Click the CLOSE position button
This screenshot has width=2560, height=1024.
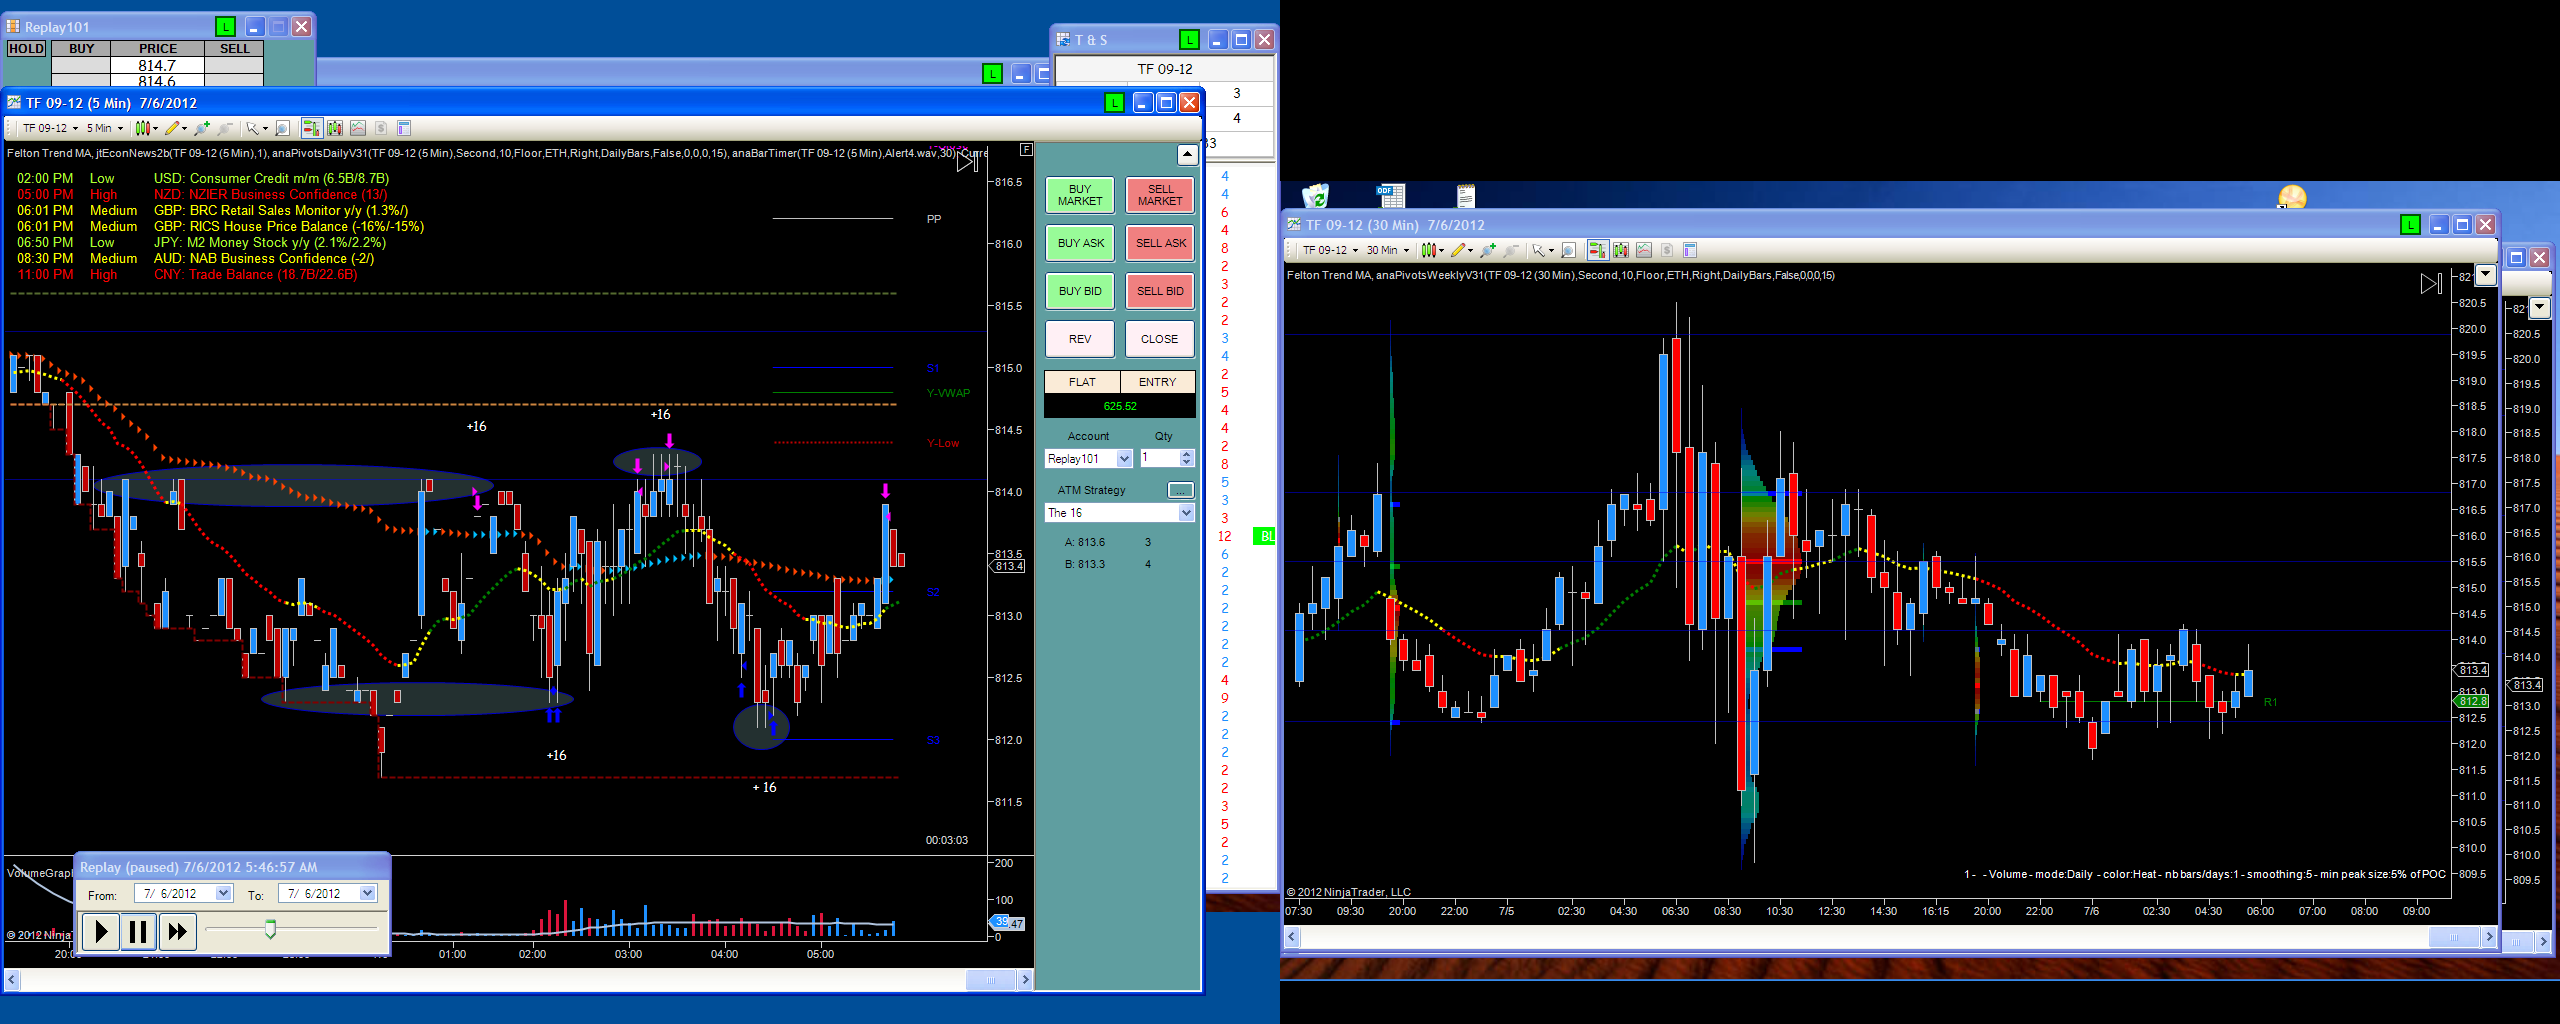1160,339
